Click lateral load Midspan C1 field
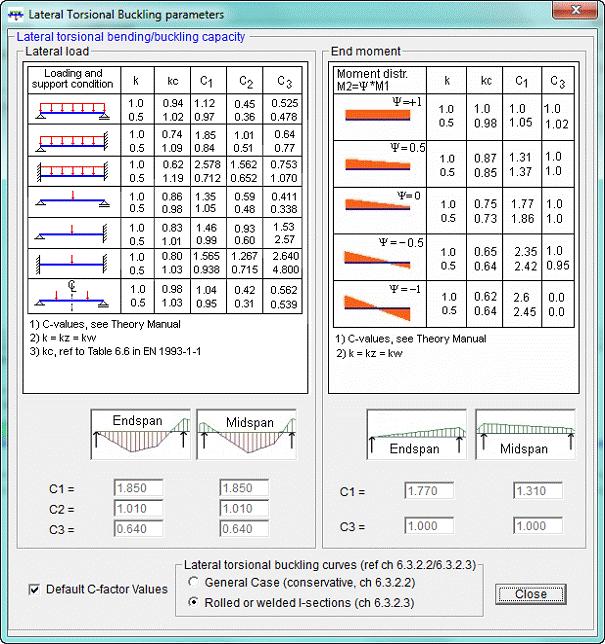This screenshot has width=605, height=644. pos(244,488)
